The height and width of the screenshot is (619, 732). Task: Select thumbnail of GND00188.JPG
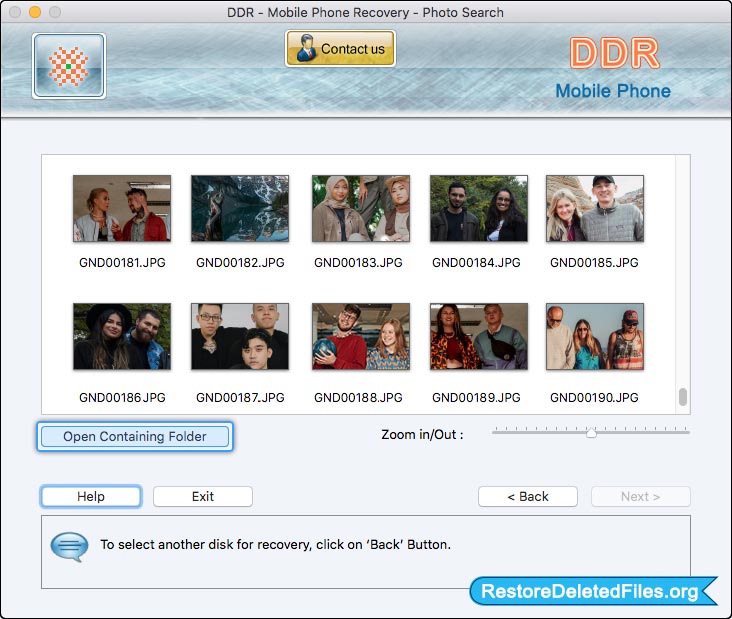pos(361,336)
